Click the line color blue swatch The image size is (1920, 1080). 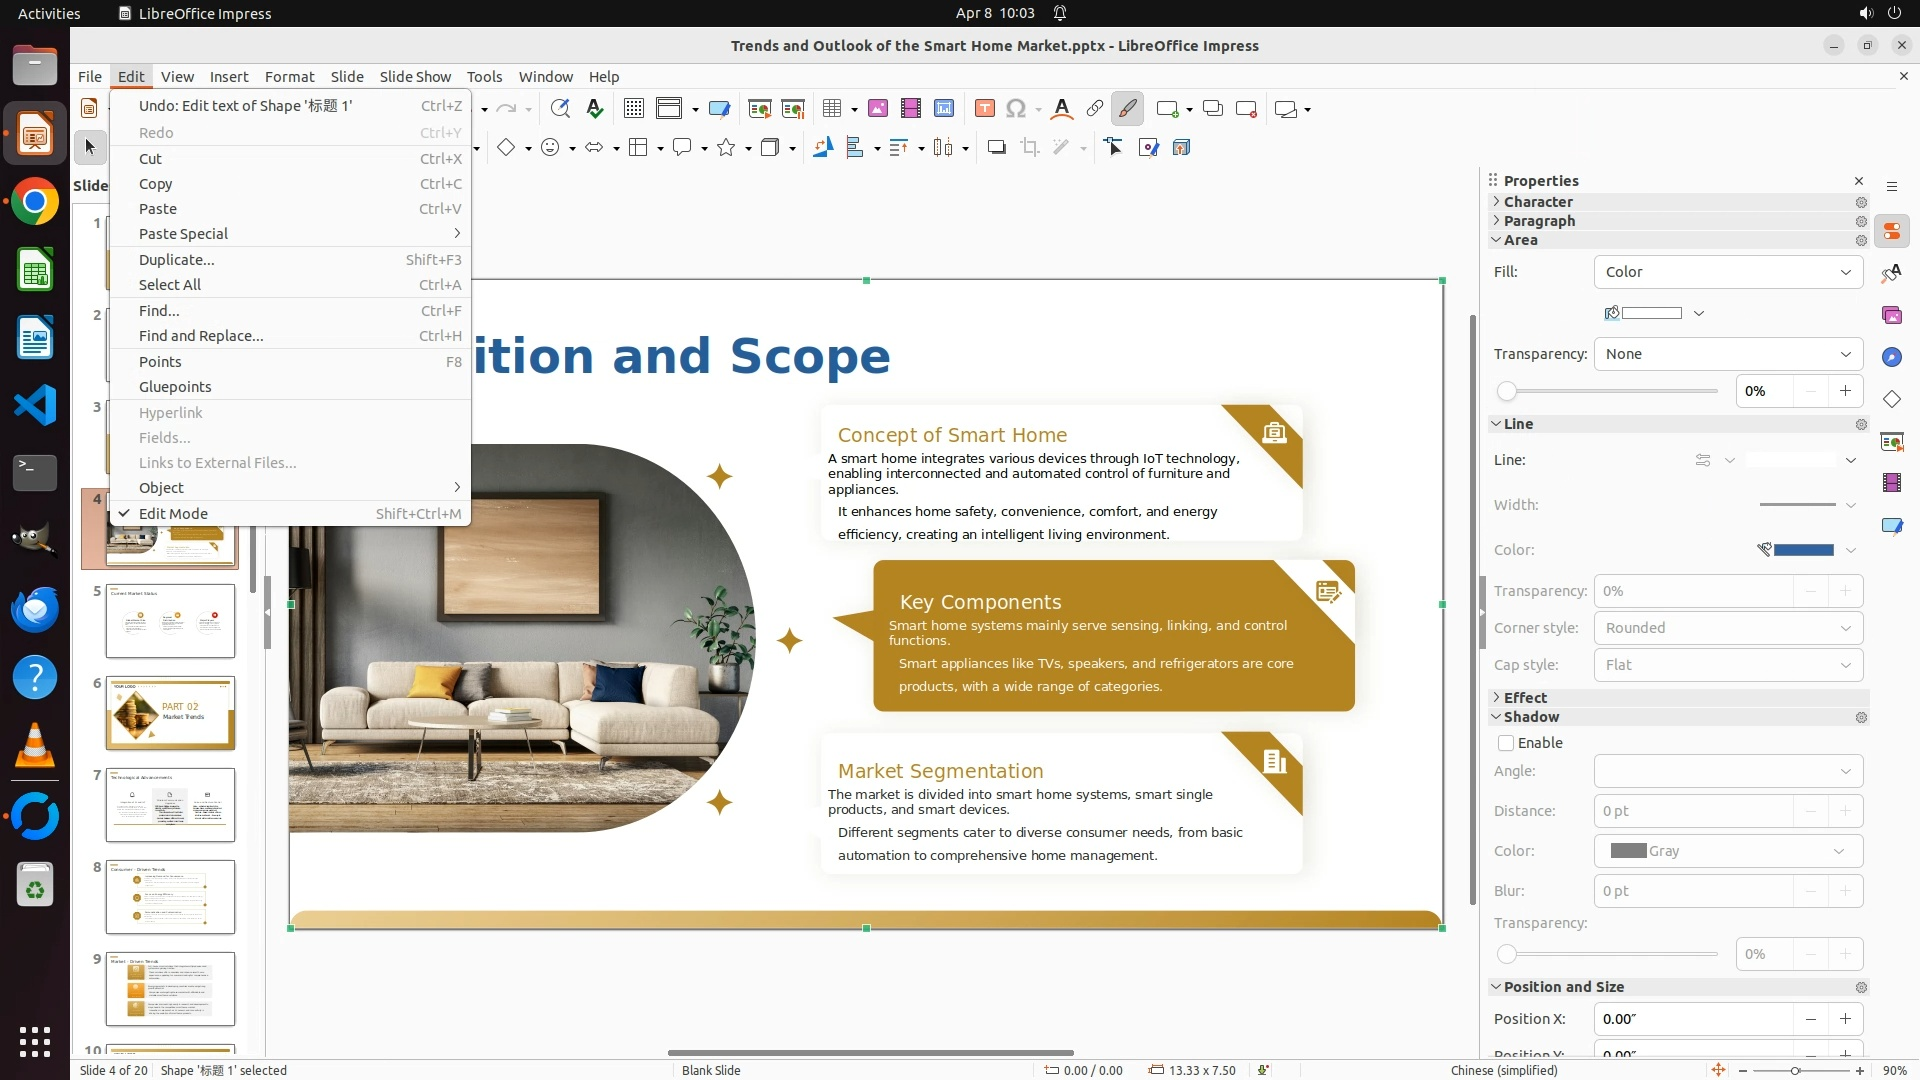[1803, 550]
